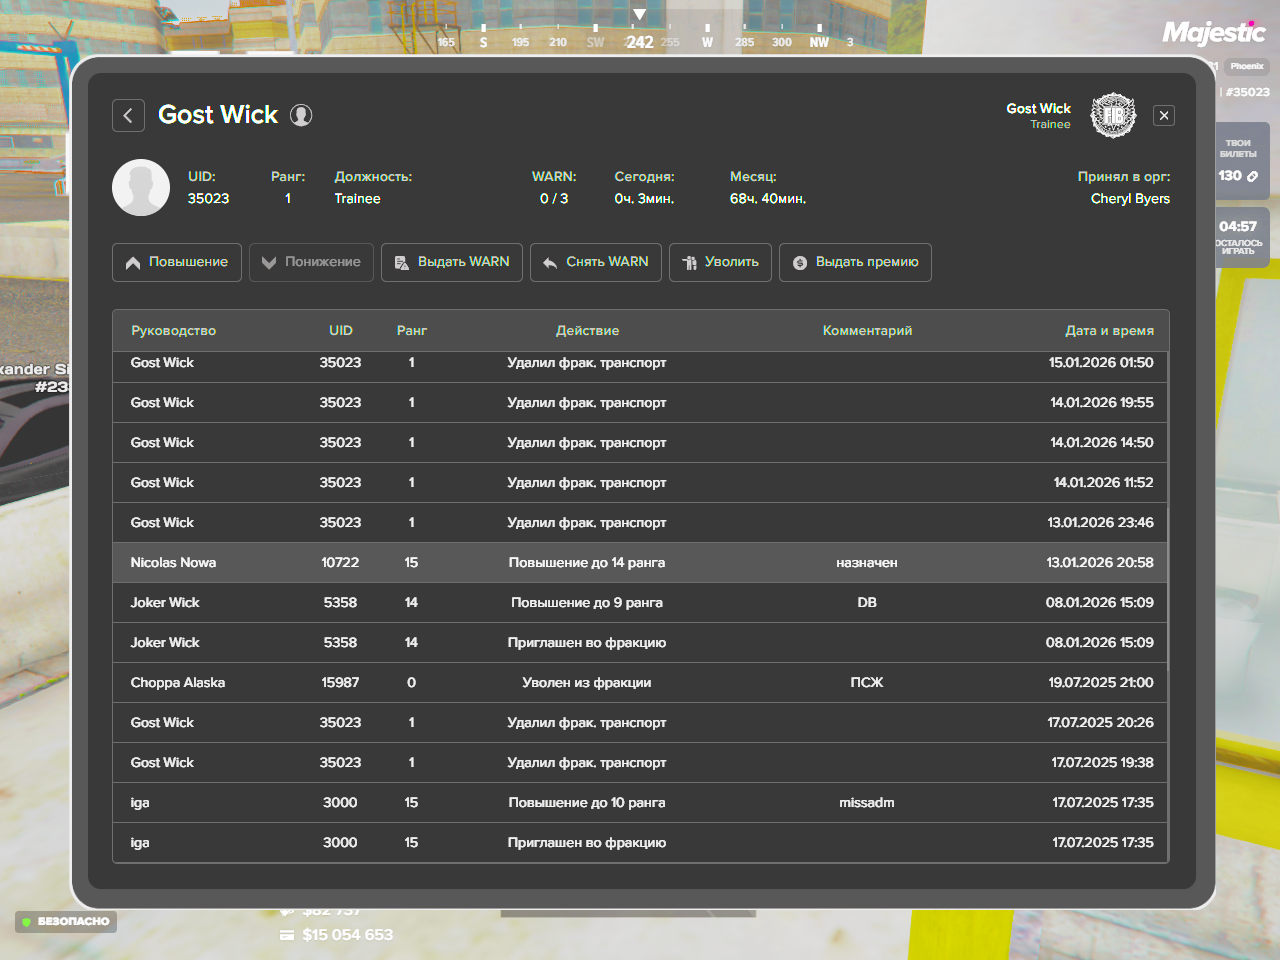The image size is (1280, 960).
Task: Click the Руководство column header
Action: point(173,331)
